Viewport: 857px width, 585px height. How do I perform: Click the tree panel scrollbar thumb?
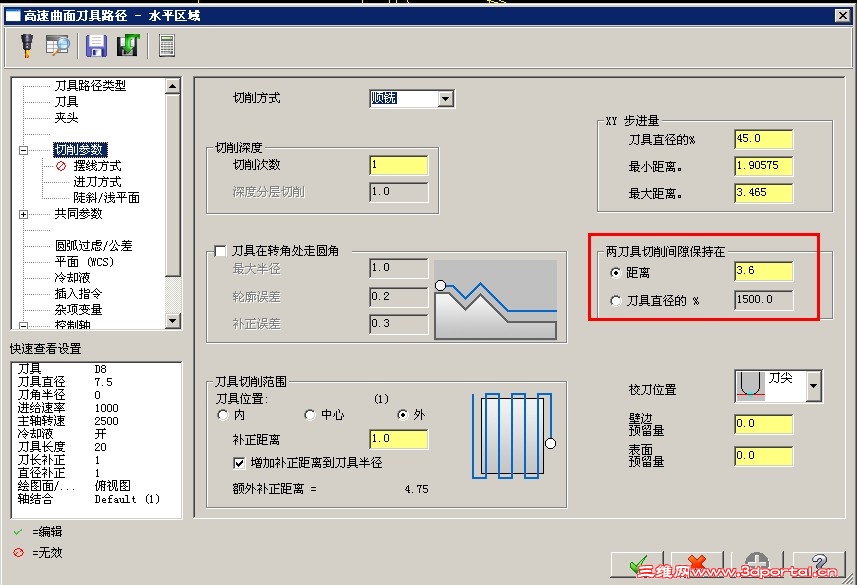click(173, 185)
